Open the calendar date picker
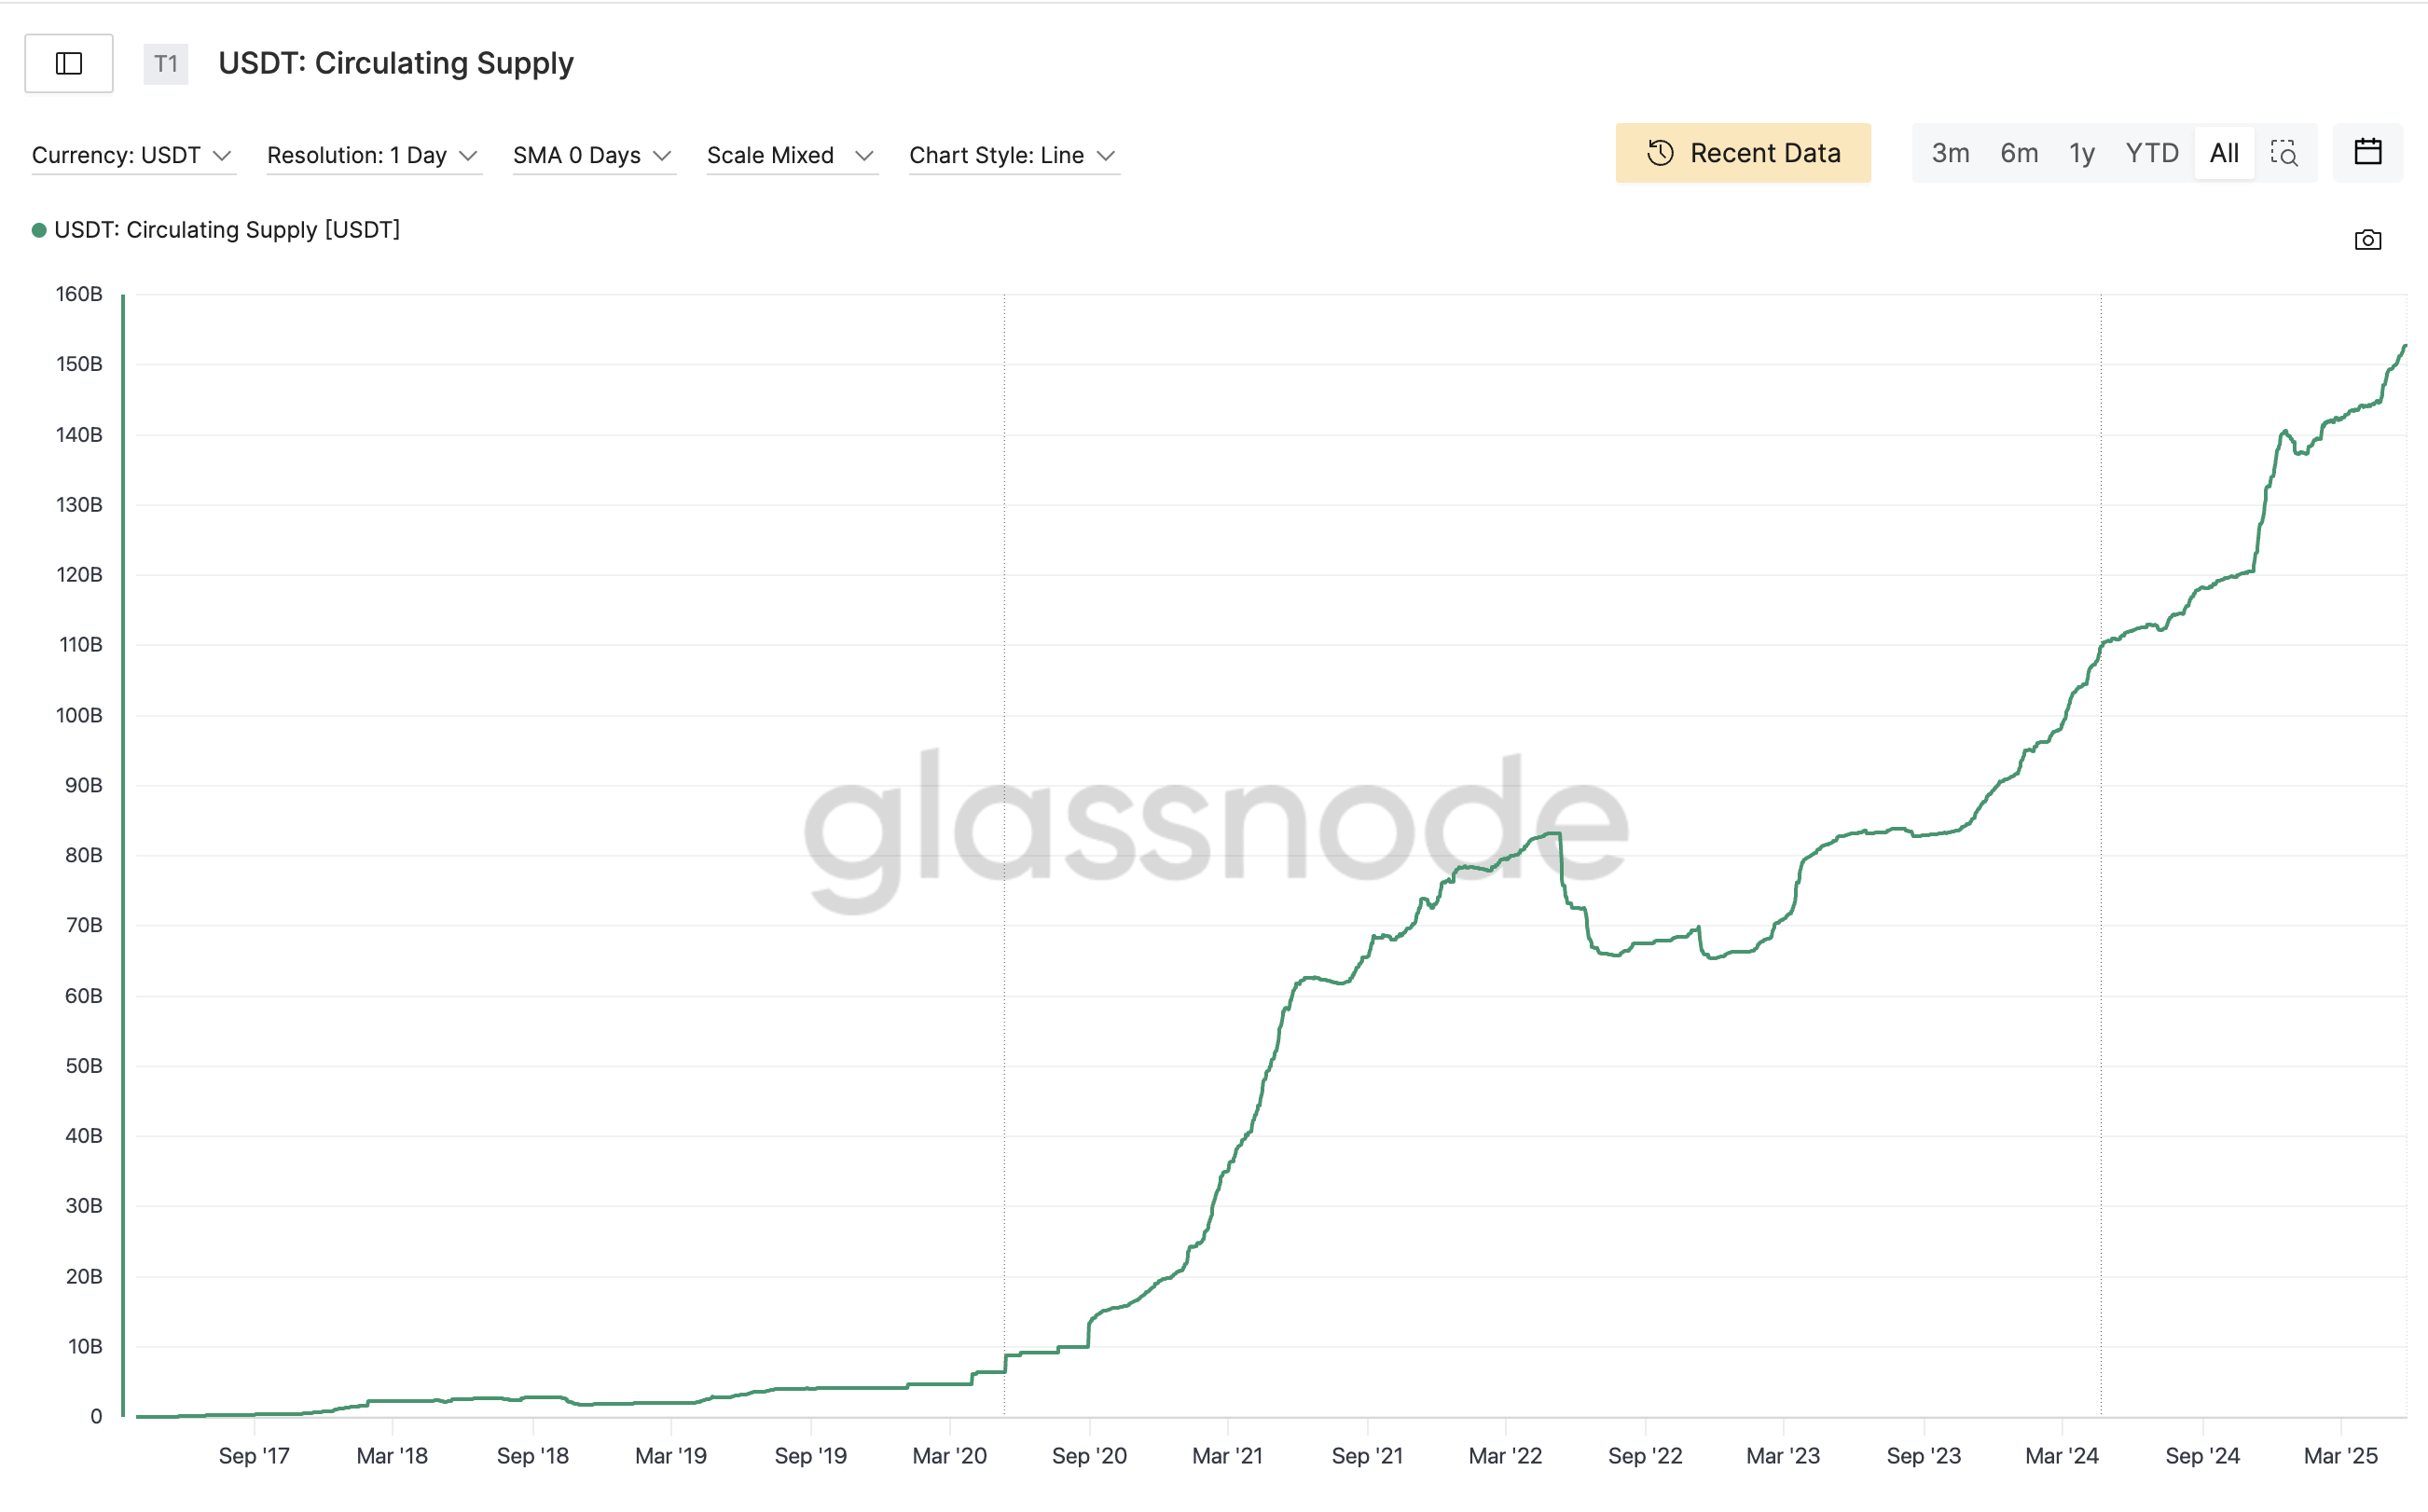The width and height of the screenshot is (2428, 1512). (x=2367, y=153)
